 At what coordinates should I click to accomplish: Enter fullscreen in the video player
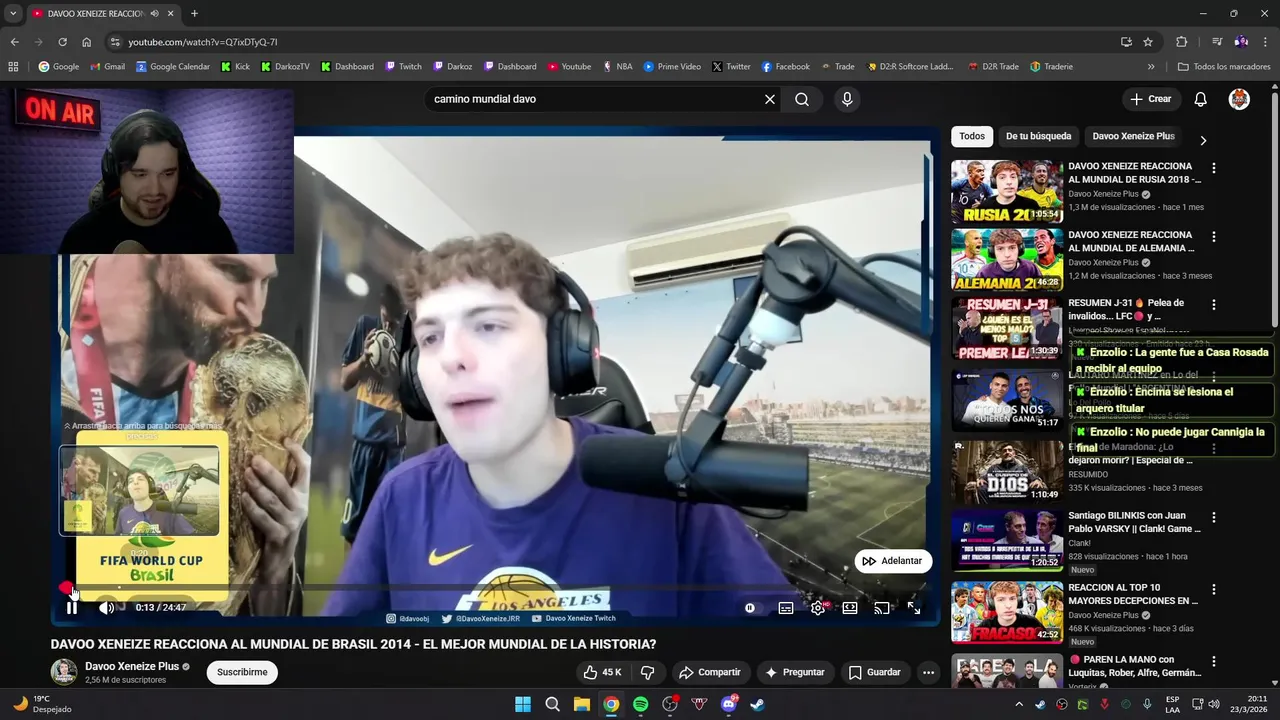click(914, 607)
